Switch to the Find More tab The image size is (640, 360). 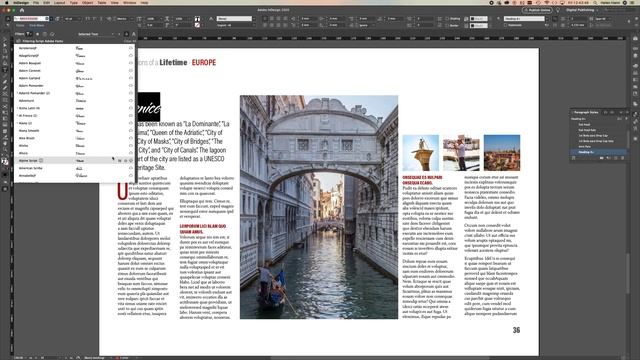pos(37,25)
